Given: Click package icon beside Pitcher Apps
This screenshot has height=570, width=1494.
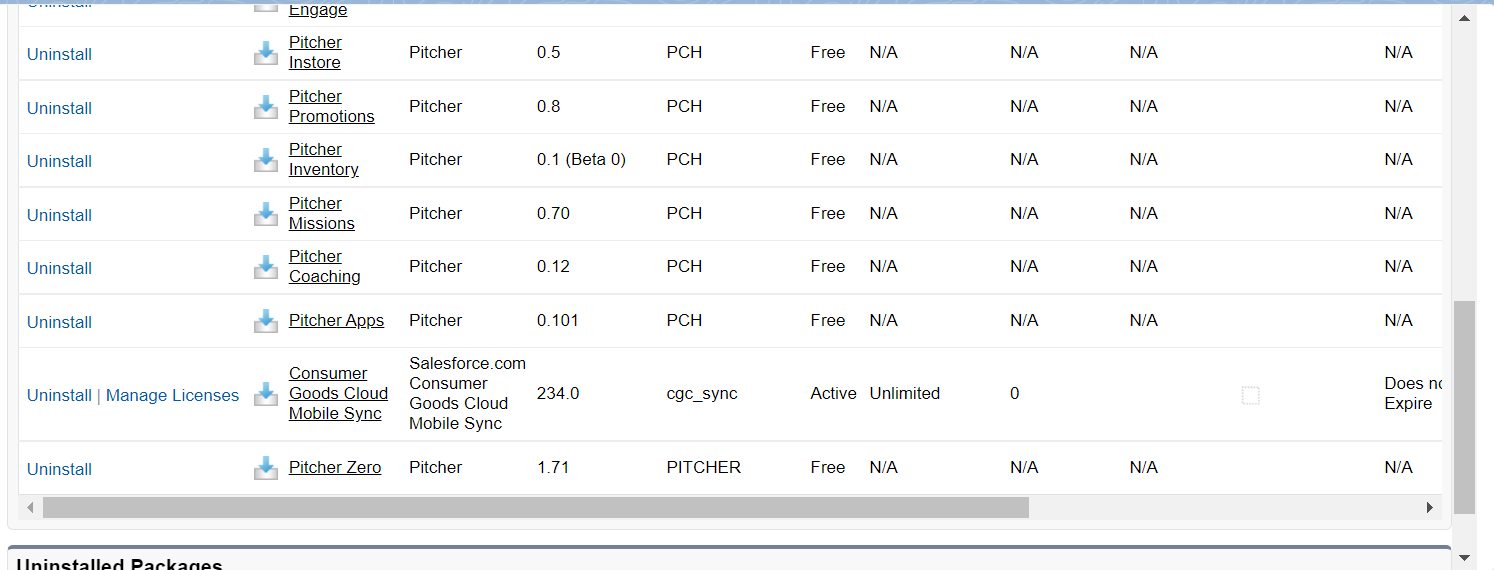Looking at the screenshot, I should tap(266, 321).
